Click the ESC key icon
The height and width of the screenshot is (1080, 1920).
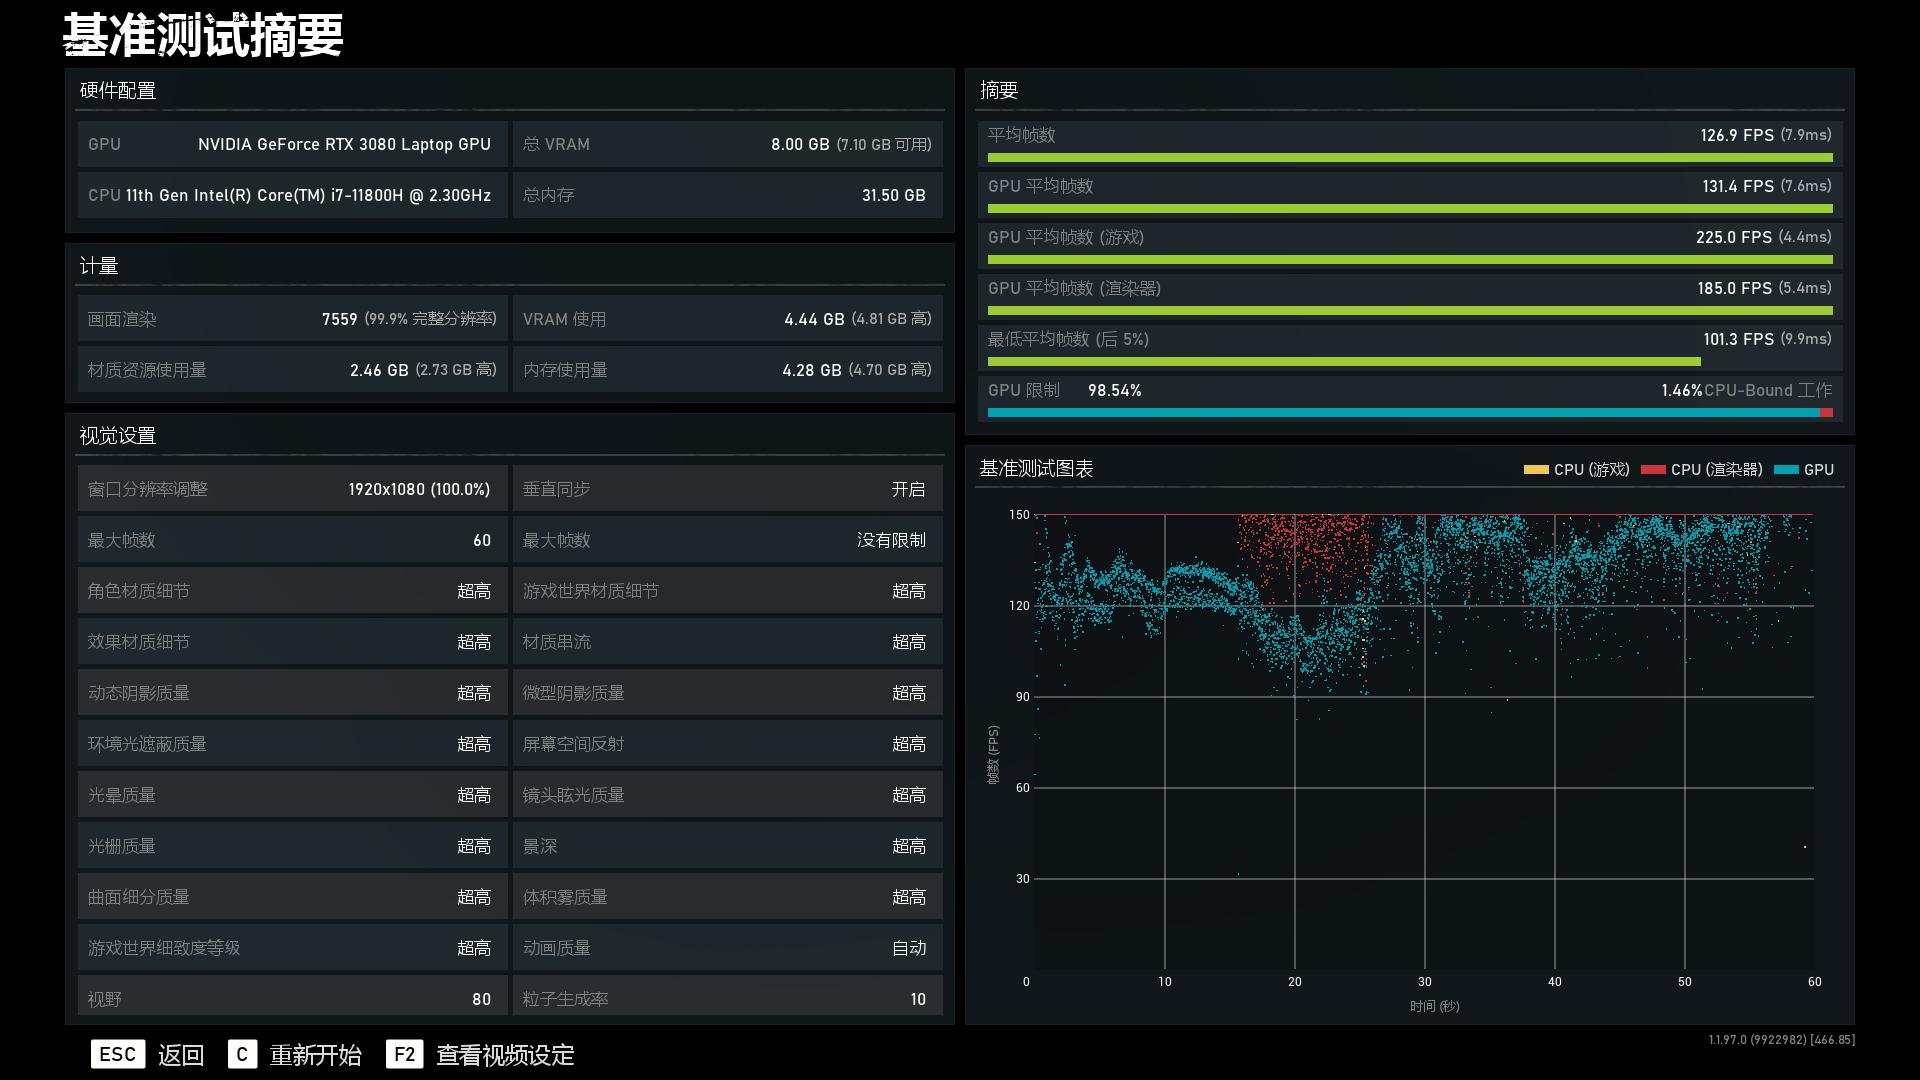(118, 1054)
